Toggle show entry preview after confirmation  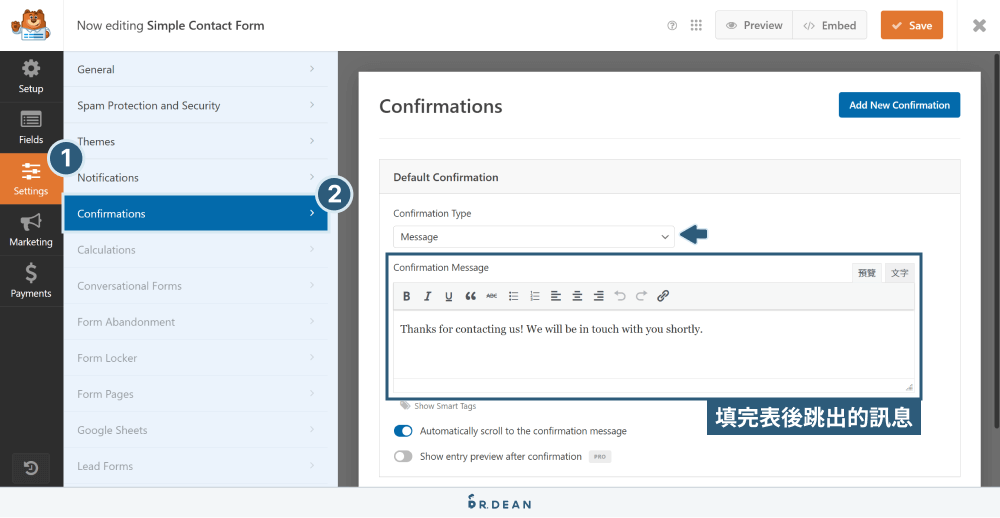click(x=403, y=457)
